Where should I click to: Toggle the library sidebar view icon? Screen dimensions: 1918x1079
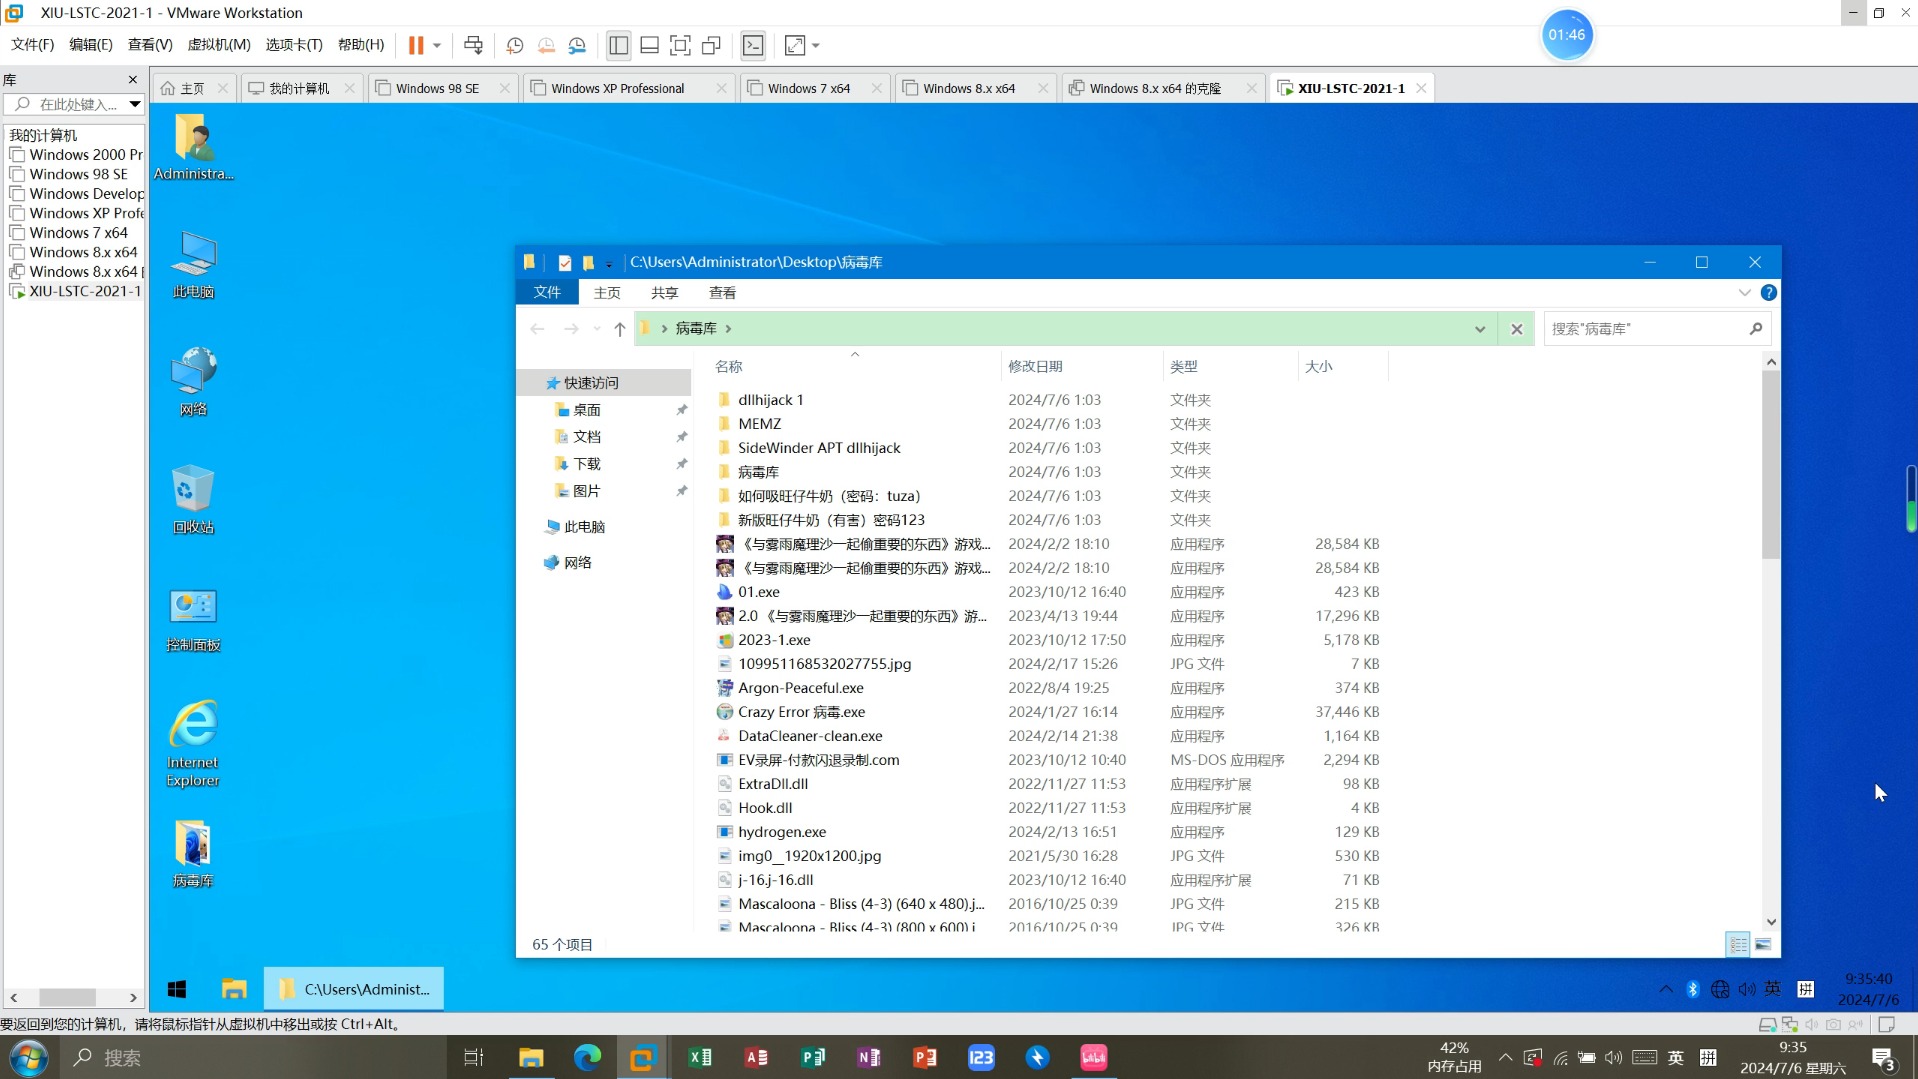coord(618,45)
